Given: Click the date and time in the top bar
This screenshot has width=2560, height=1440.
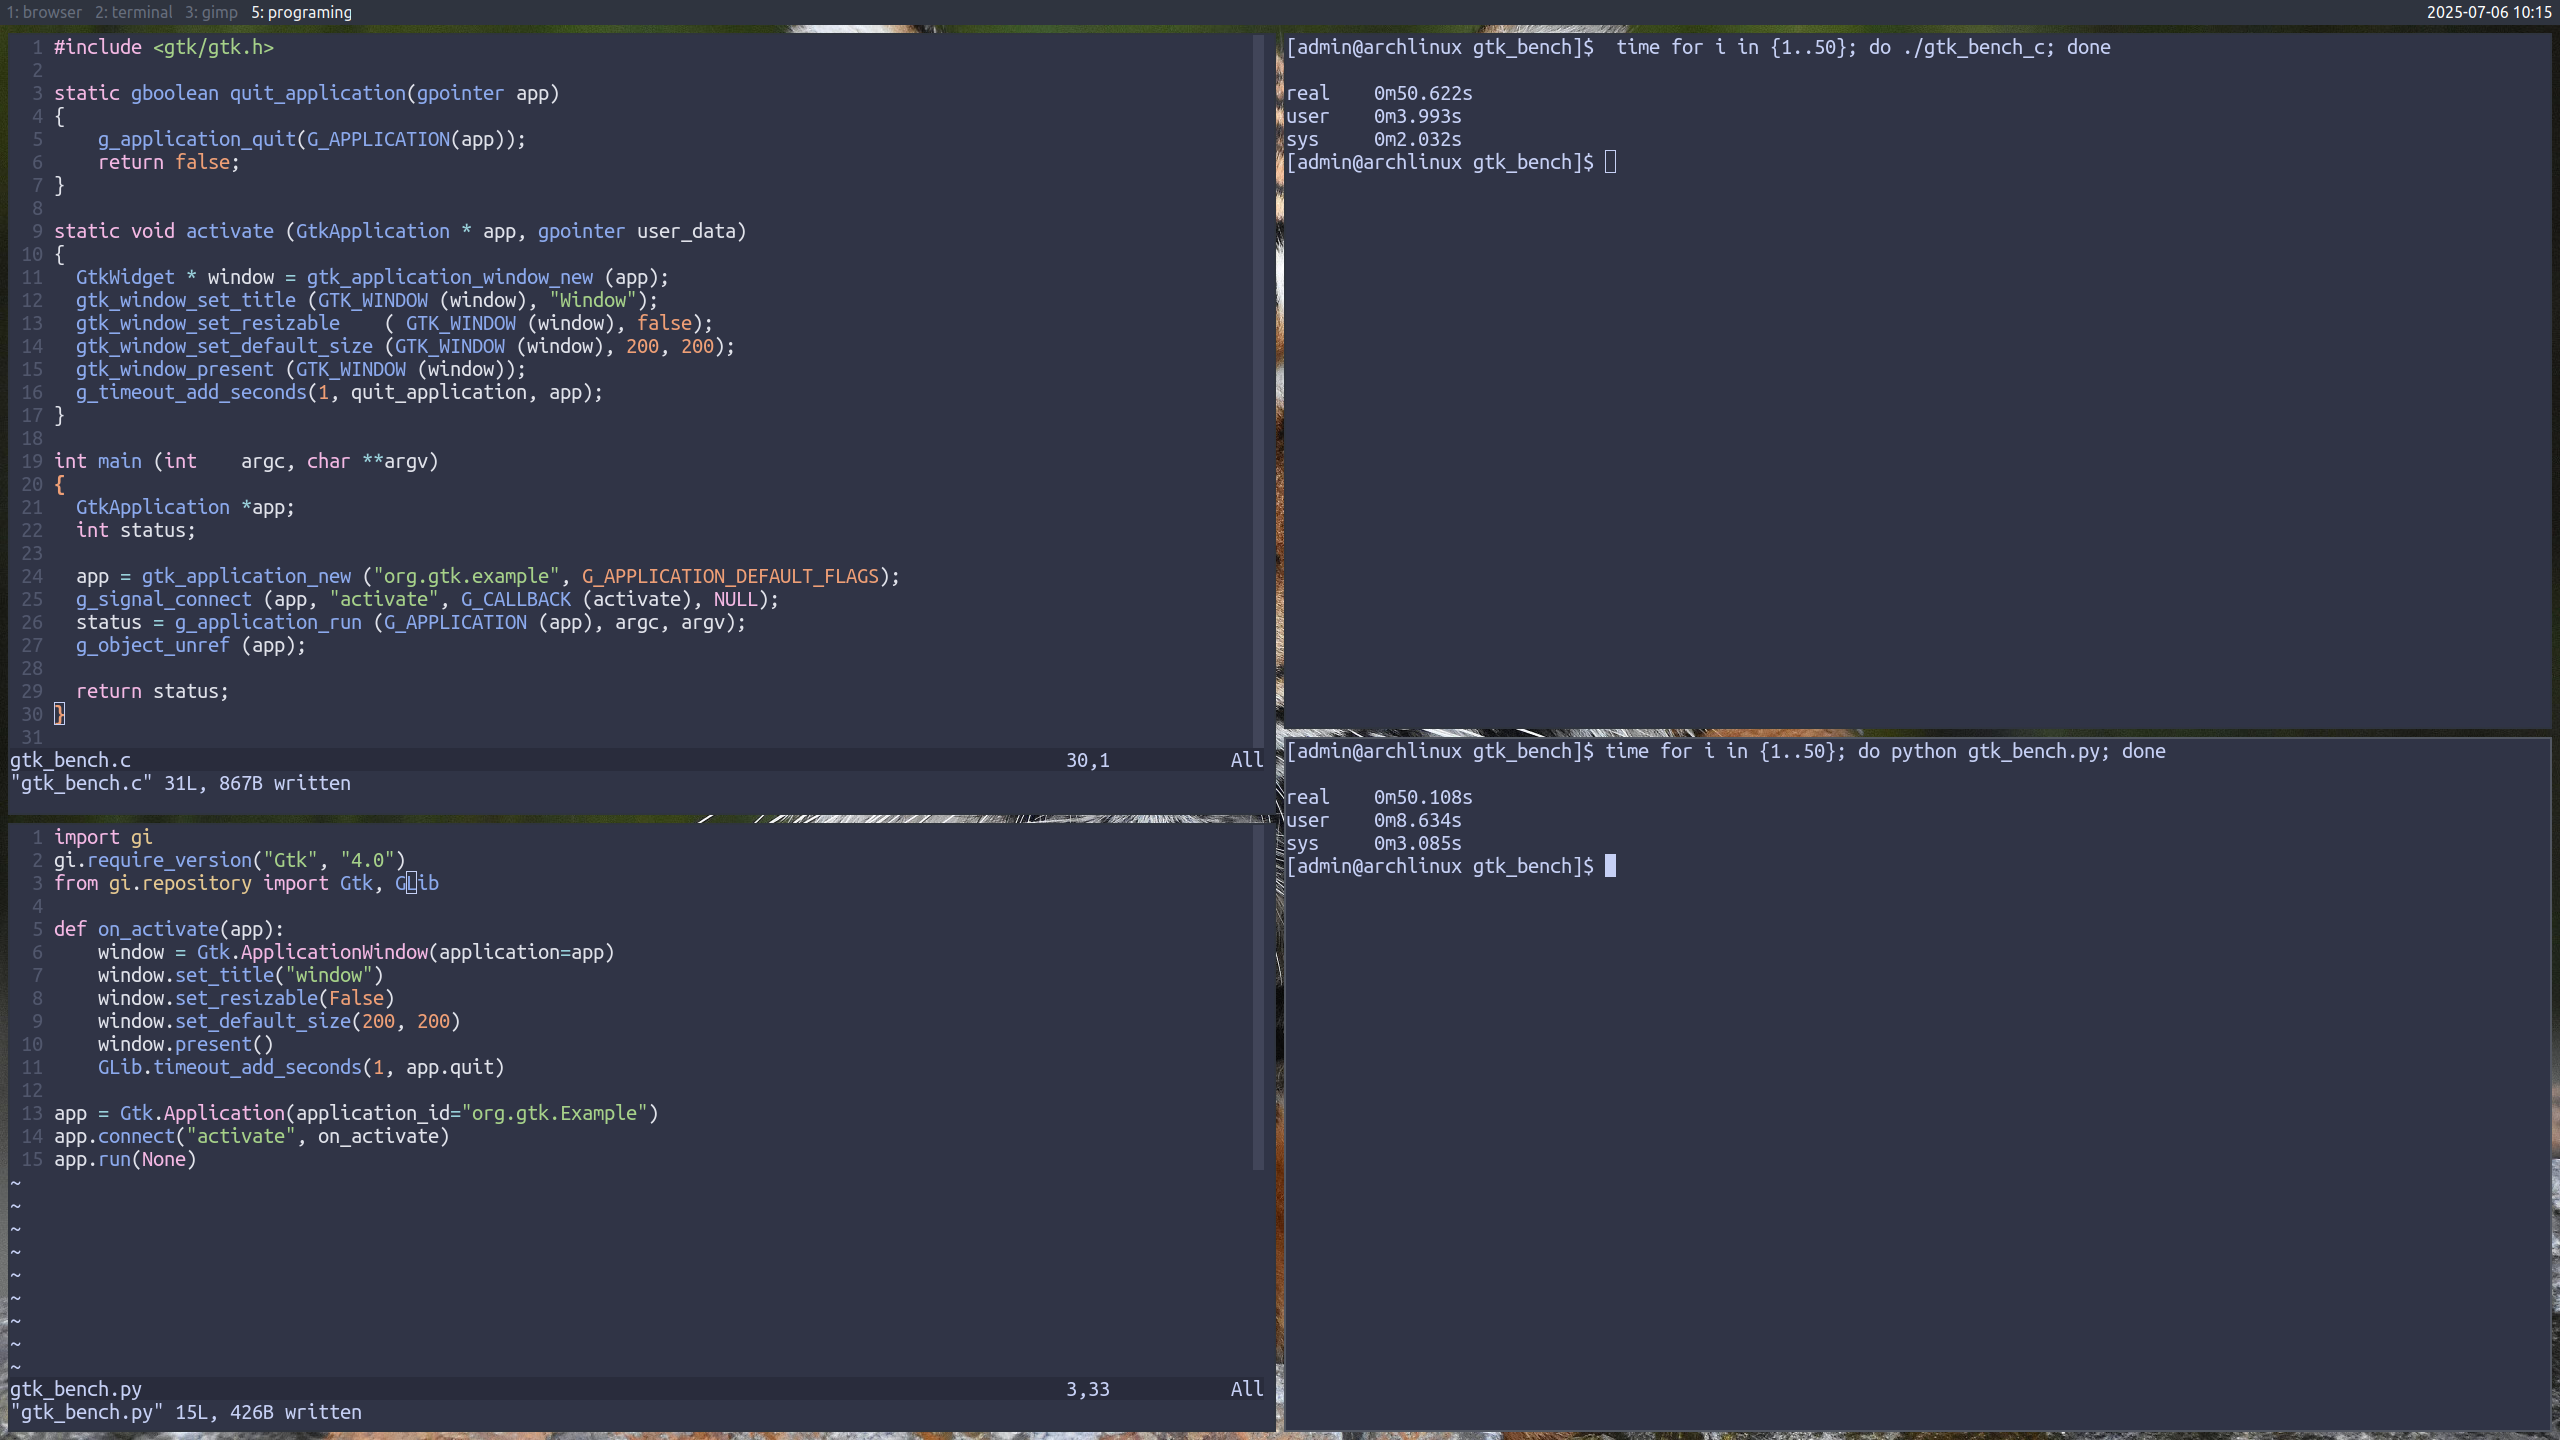Looking at the screenshot, I should pos(2489,12).
